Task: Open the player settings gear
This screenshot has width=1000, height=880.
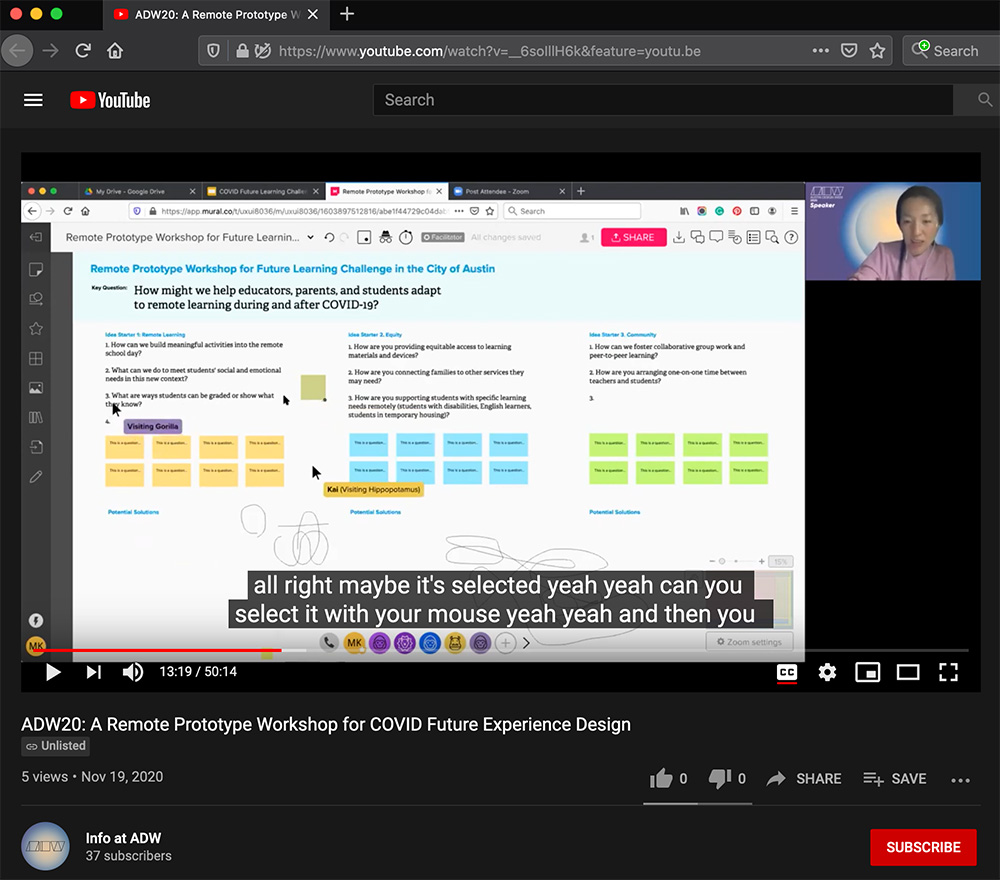Action: coord(827,672)
